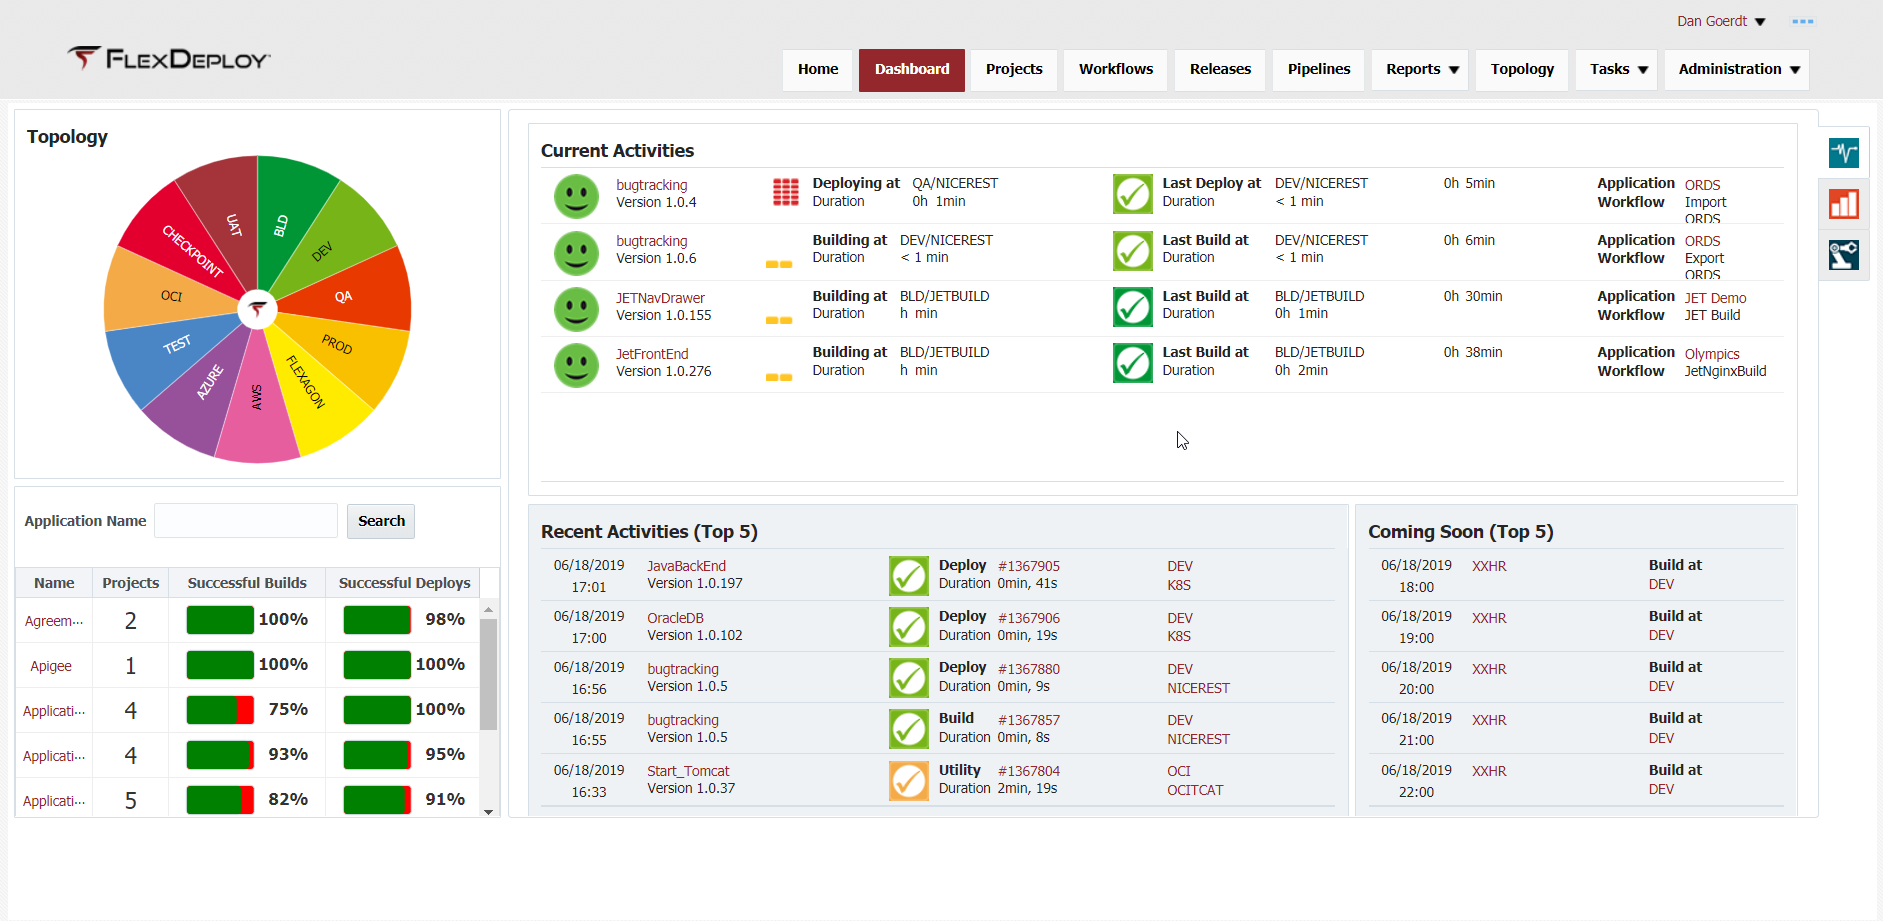This screenshot has height=921, width=1883.
Task: Click the success check icon for Deploy #1367905
Action: [x=909, y=576]
